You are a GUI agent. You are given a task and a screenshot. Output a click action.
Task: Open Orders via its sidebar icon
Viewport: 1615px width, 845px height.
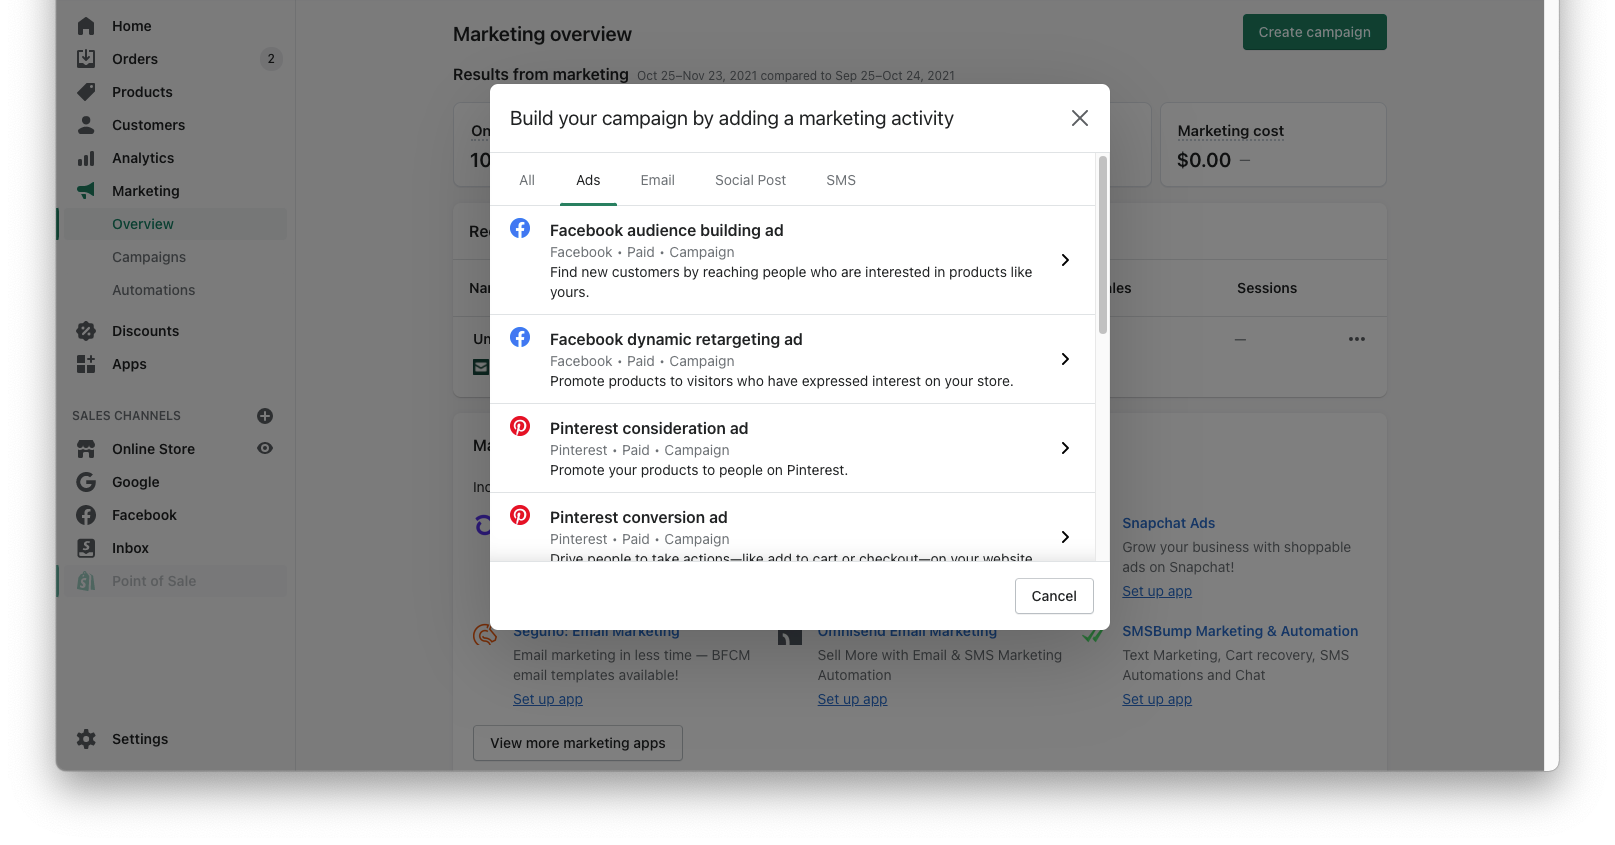tap(86, 59)
